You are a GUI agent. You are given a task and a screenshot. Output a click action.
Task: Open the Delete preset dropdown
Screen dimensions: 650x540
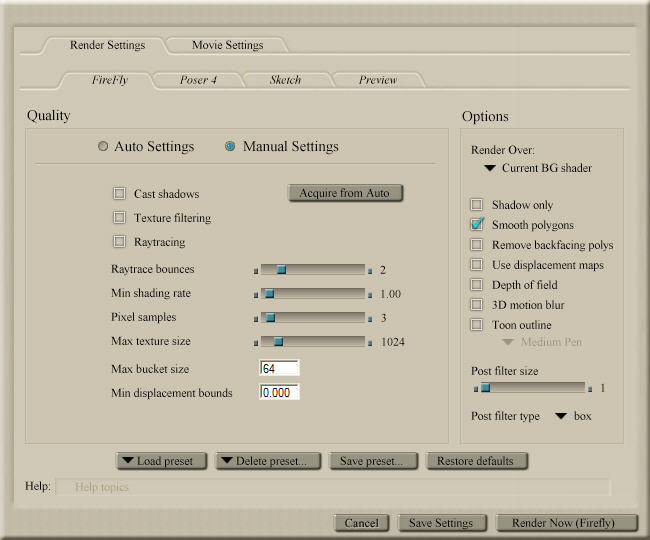[268, 461]
